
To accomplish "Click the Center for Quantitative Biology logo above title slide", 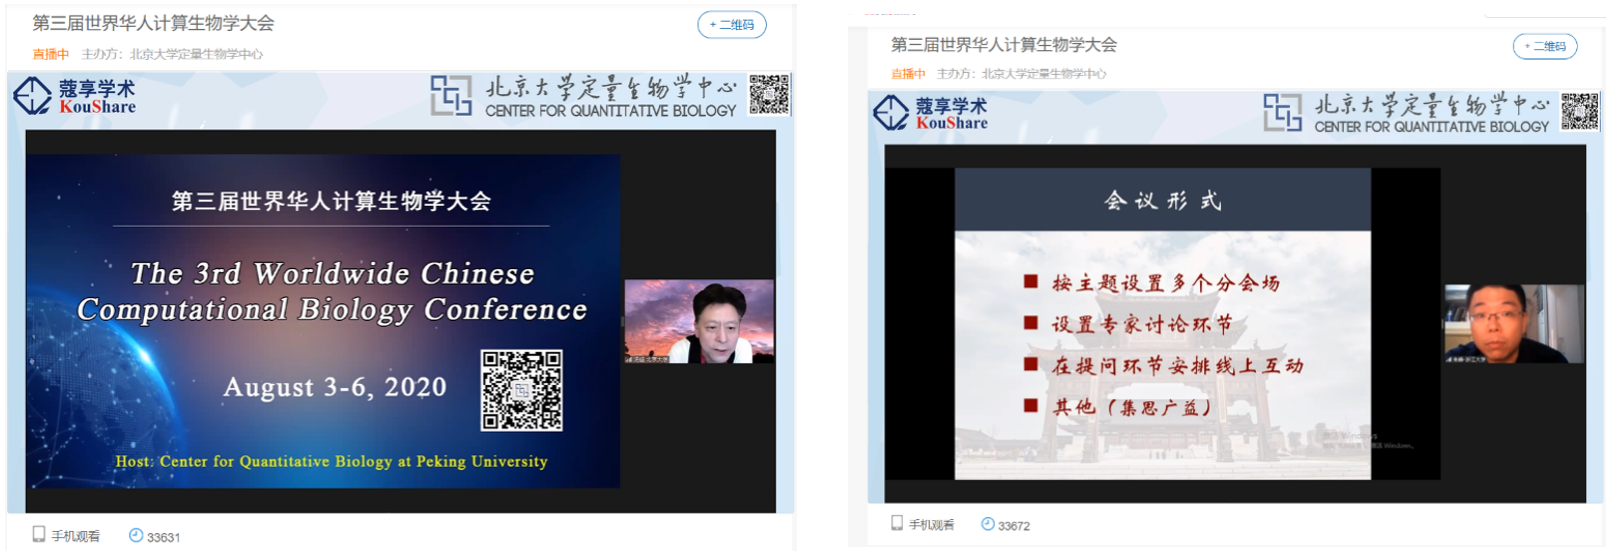I will pos(584,97).
